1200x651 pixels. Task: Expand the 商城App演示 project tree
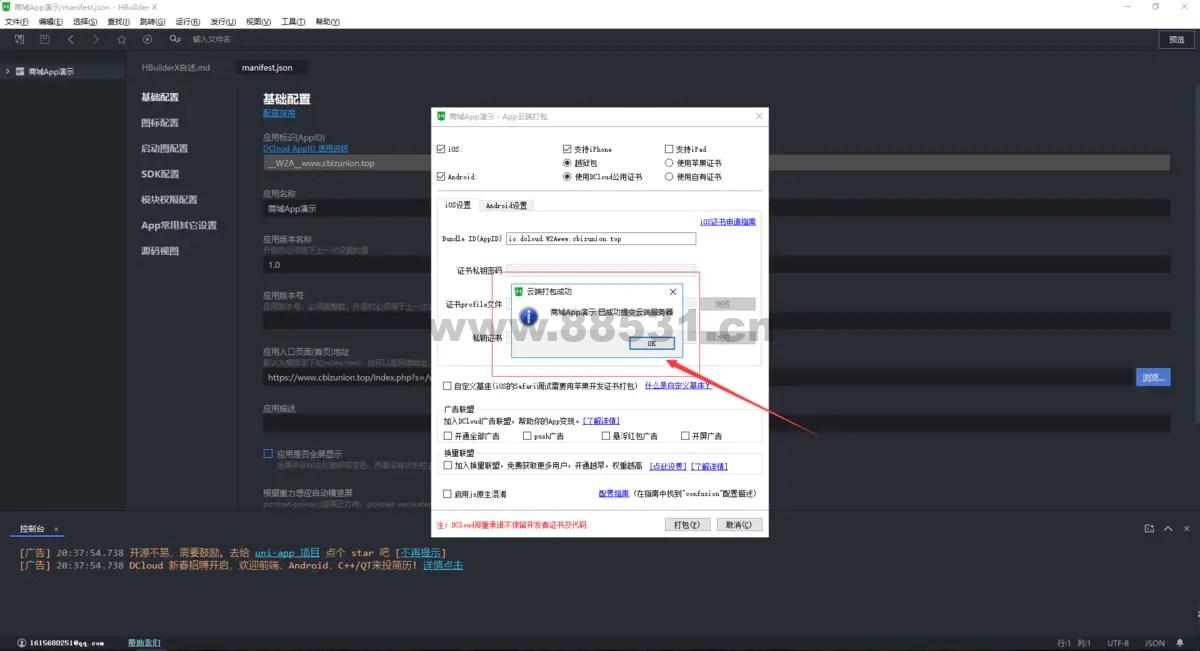coord(8,72)
